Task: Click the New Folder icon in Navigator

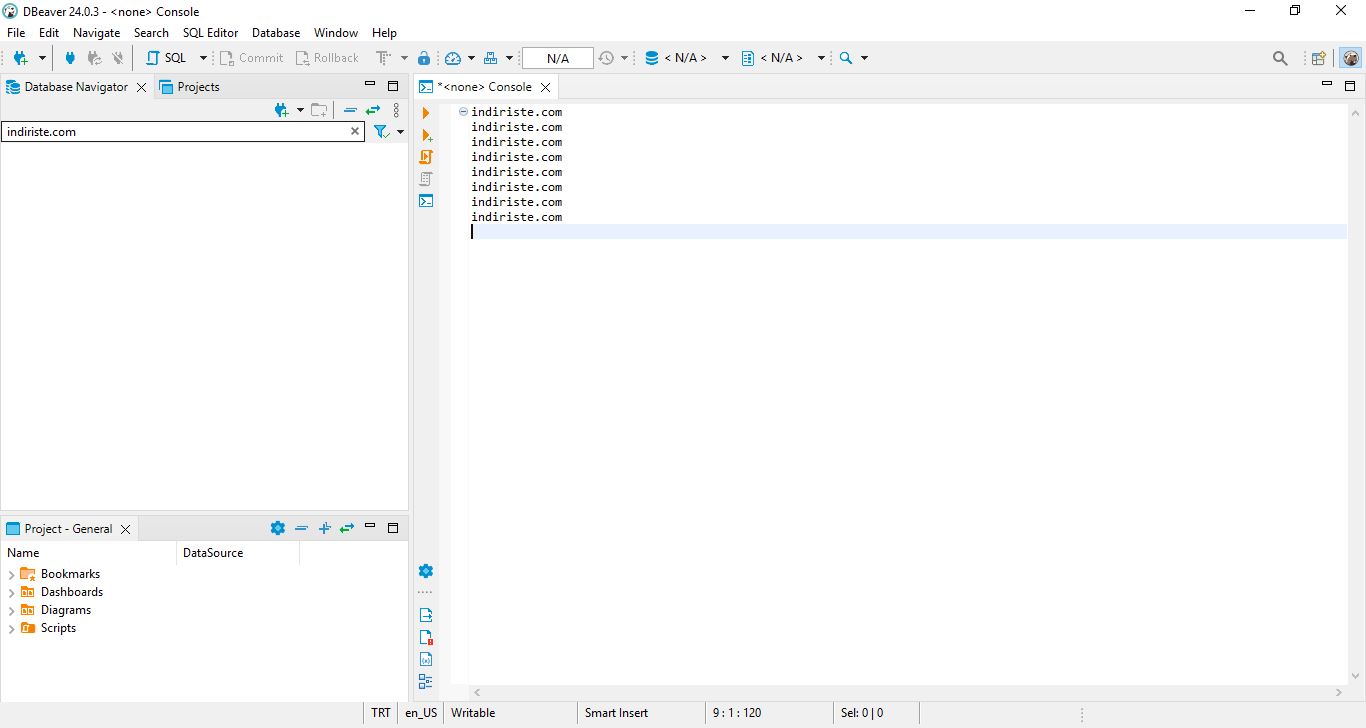Action: point(319,110)
